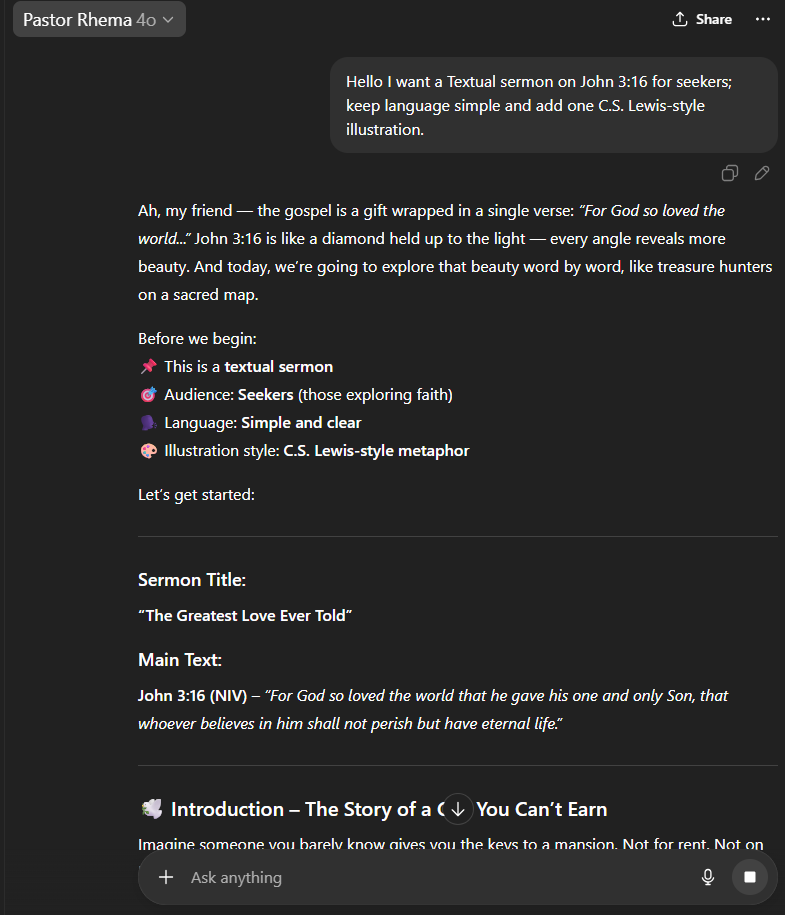
Task: Focus the Ask anything message field
Action: (x=430, y=877)
